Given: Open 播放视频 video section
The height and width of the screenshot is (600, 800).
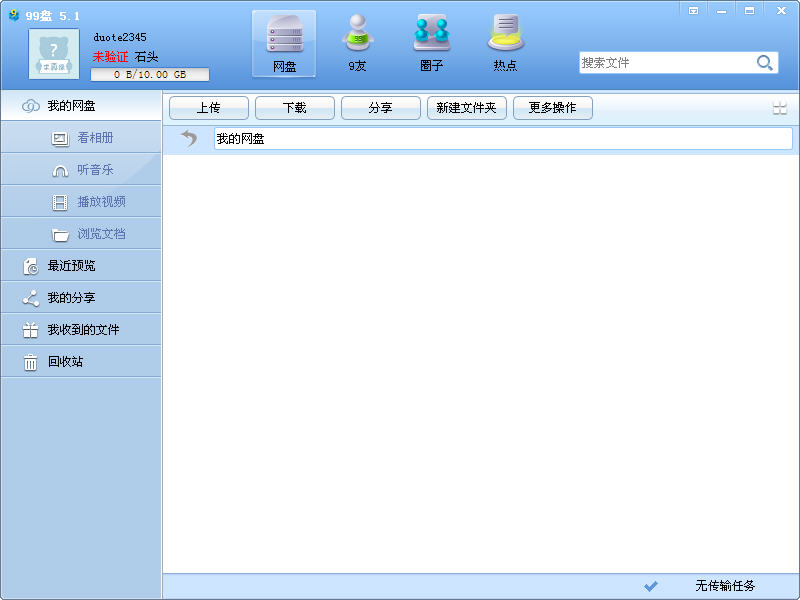Looking at the screenshot, I should (81, 202).
